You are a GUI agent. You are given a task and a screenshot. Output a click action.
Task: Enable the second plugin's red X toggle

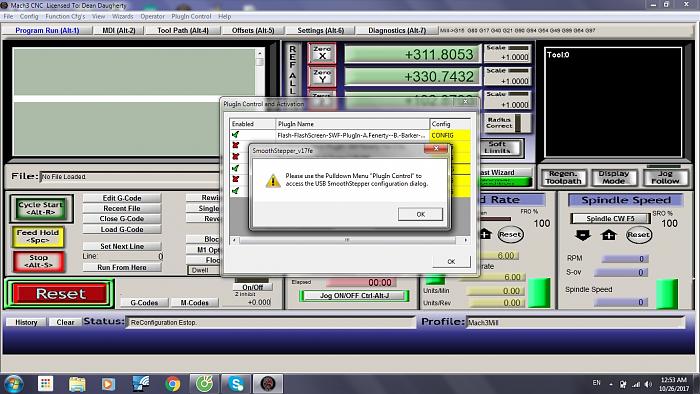coord(236,145)
